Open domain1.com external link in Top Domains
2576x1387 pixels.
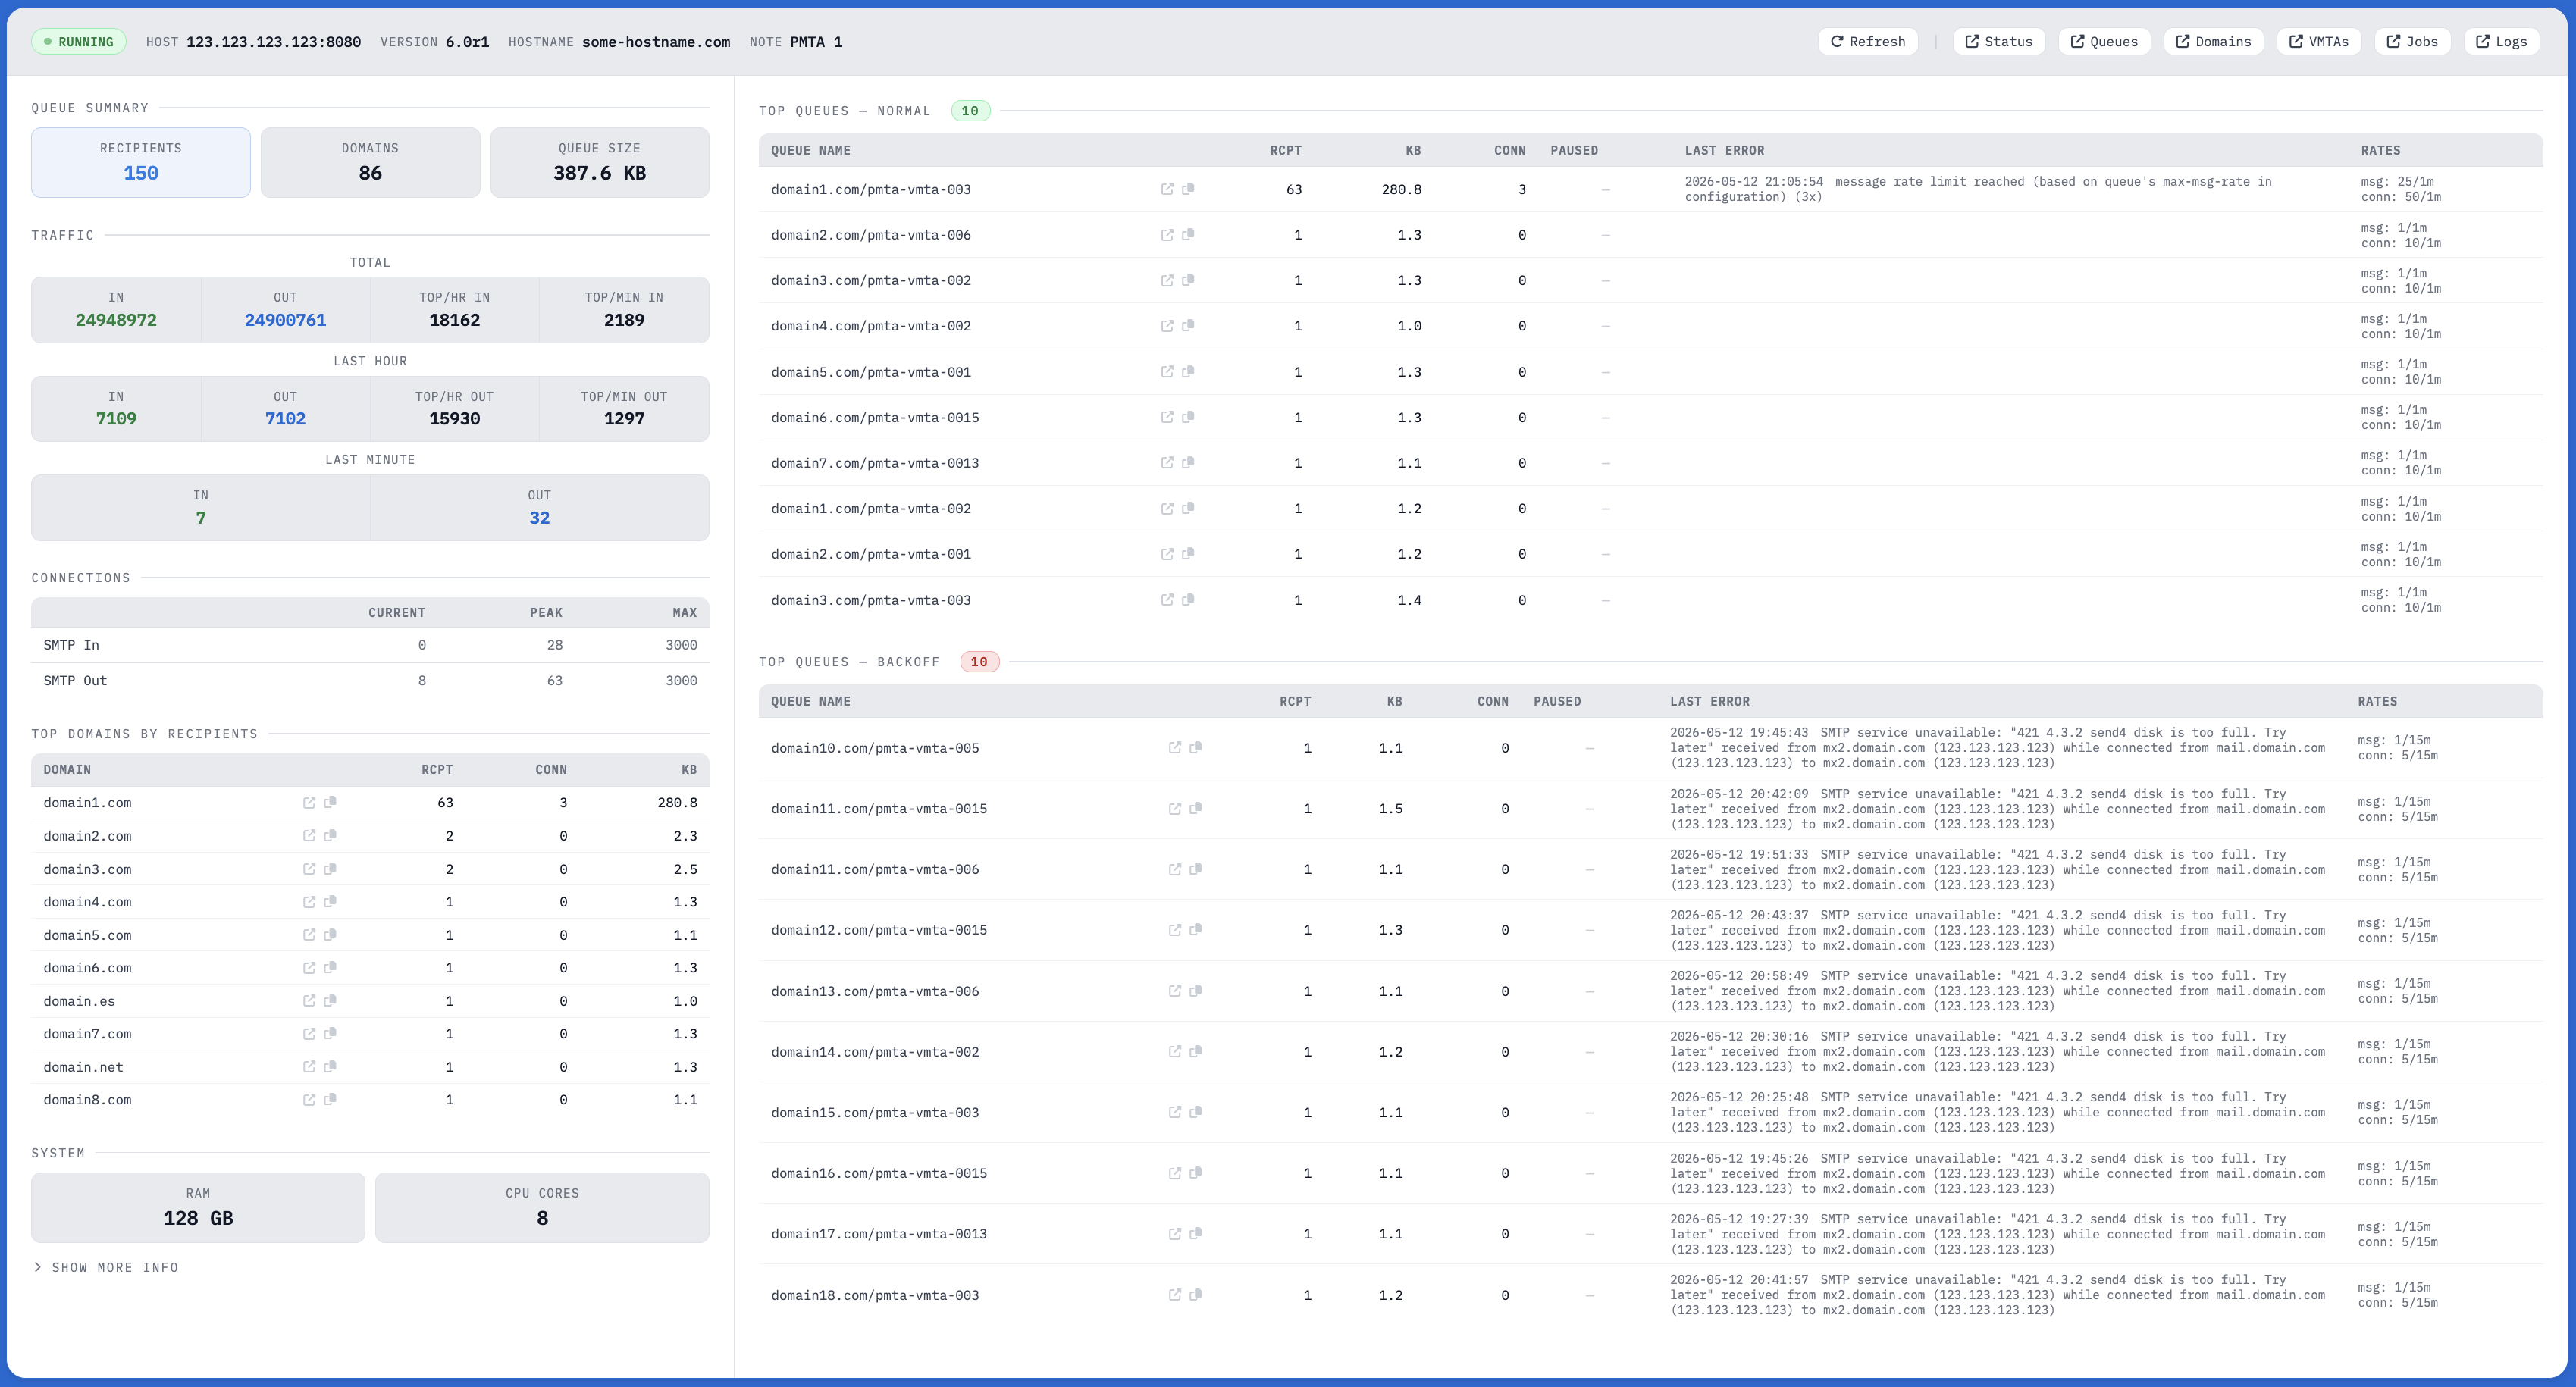click(309, 803)
